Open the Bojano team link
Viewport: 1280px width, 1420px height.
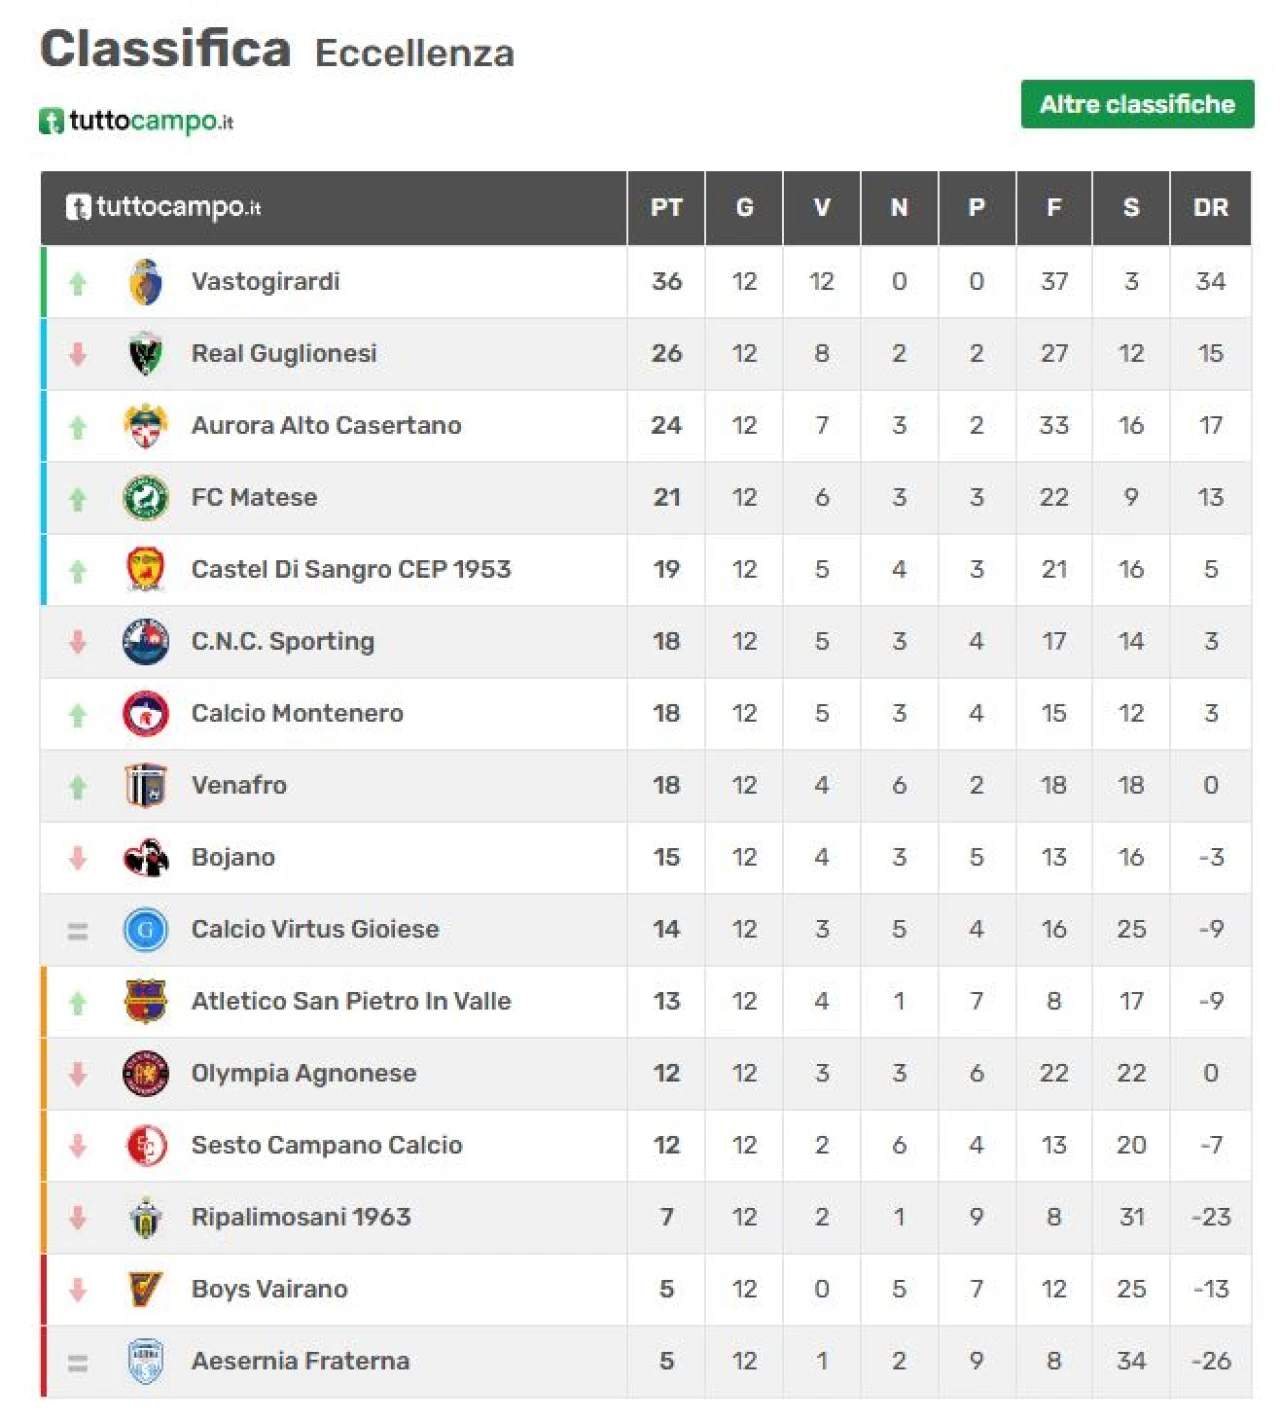click(233, 858)
